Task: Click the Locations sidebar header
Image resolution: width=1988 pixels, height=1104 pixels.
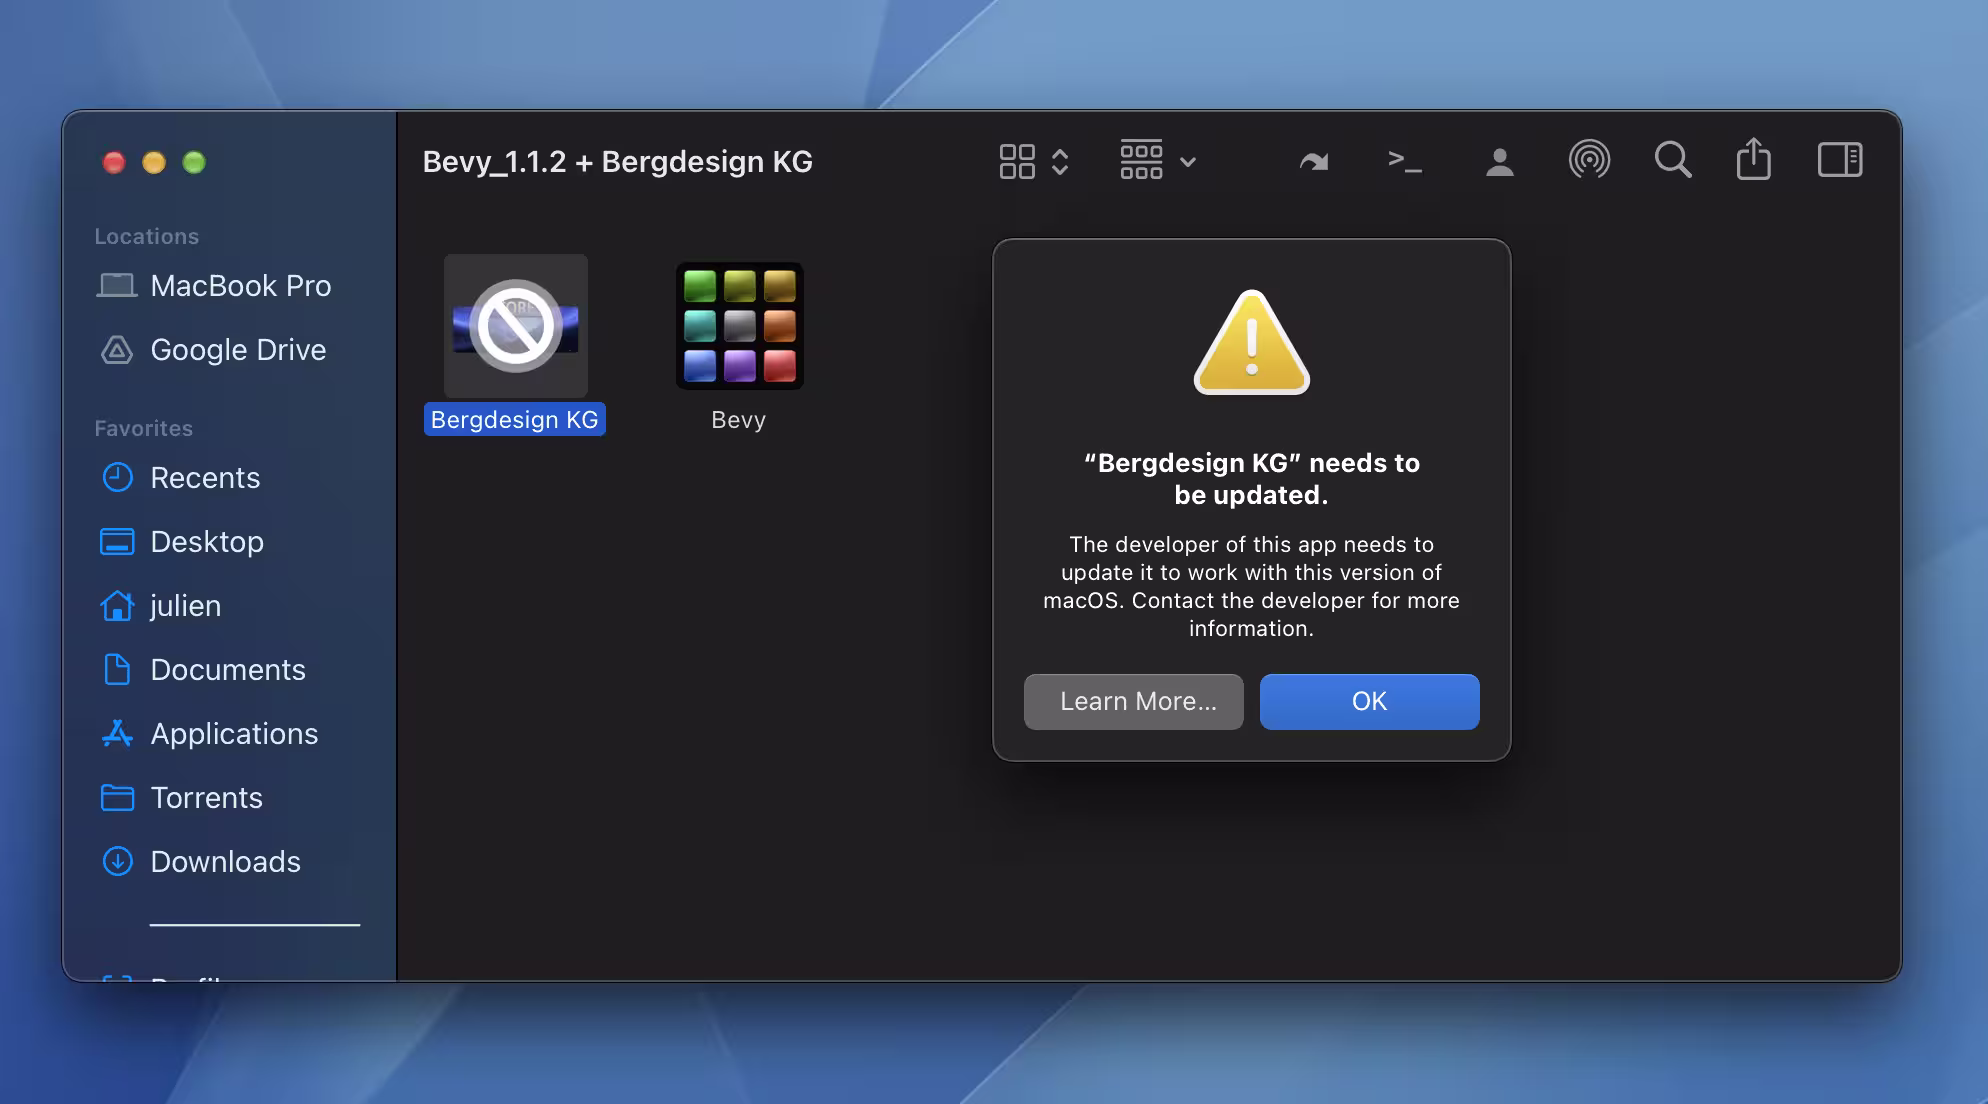Action: [x=147, y=237]
